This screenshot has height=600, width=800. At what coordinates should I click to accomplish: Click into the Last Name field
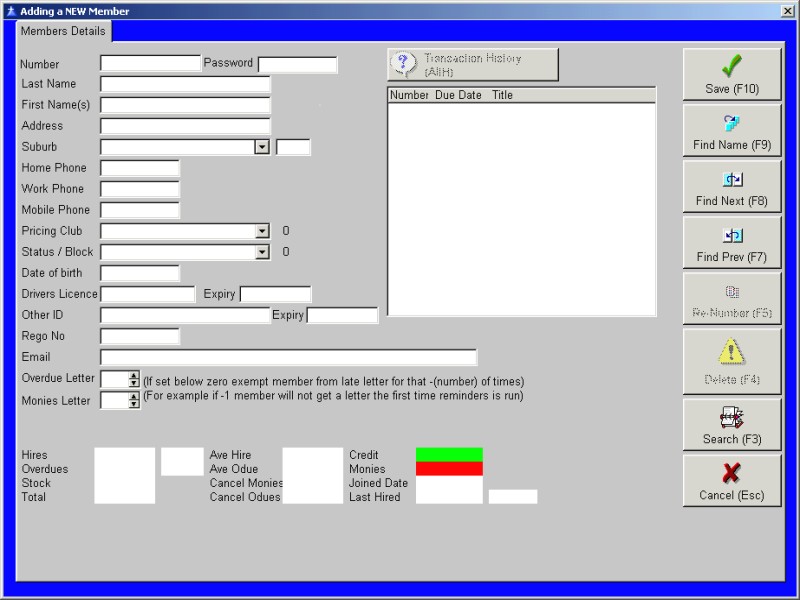click(185, 84)
